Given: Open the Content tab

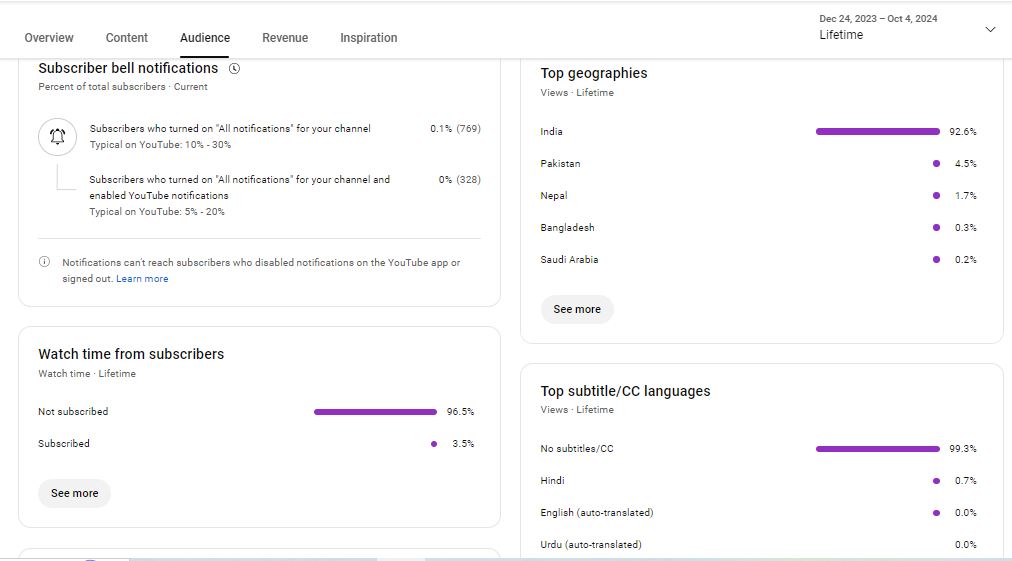Looking at the screenshot, I should (127, 38).
